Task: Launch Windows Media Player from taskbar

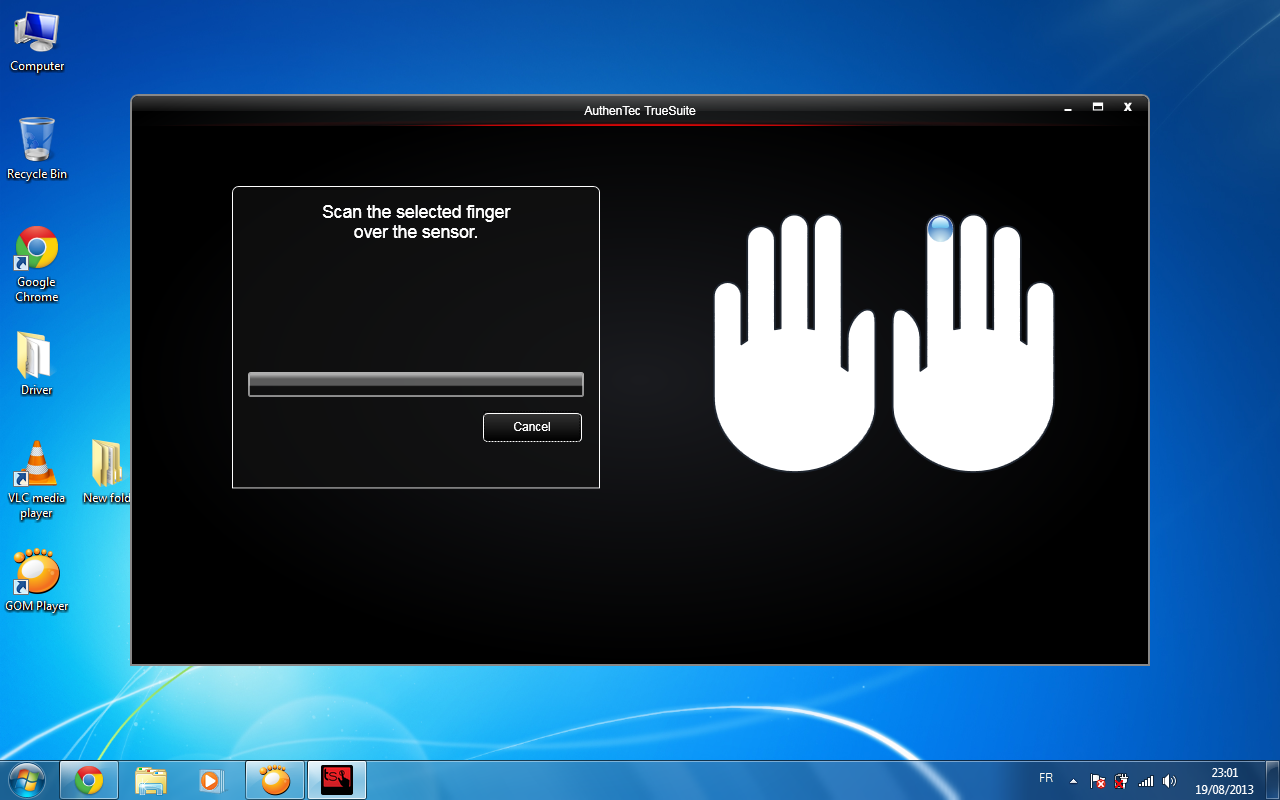Action: tap(213, 780)
